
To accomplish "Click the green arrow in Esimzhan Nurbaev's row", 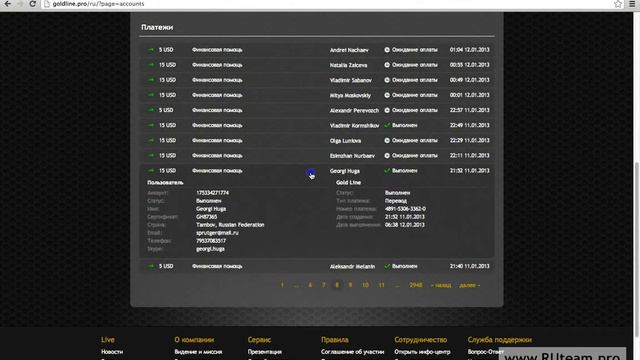I will pyautogui.click(x=151, y=156).
